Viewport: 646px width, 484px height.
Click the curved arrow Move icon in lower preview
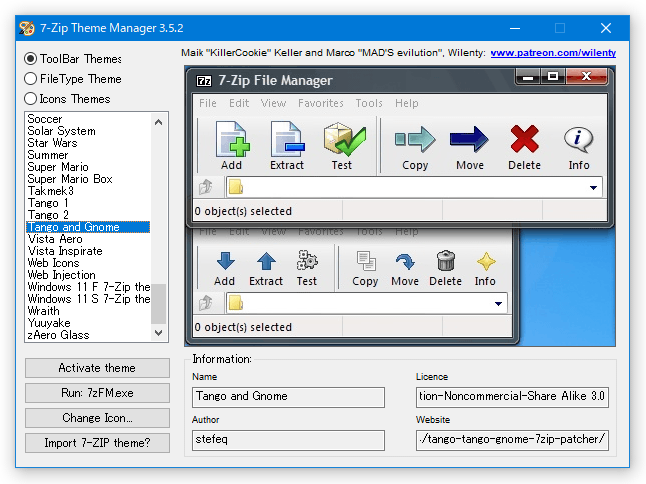tap(405, 261)
